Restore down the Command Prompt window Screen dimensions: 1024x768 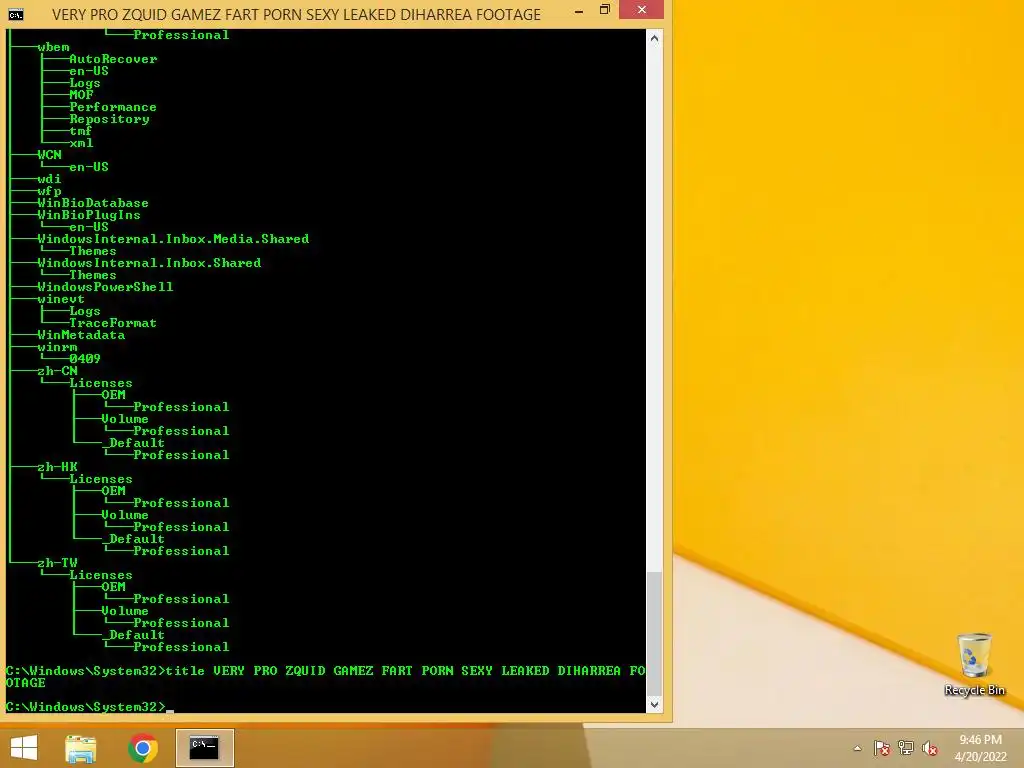click(605, 10)
